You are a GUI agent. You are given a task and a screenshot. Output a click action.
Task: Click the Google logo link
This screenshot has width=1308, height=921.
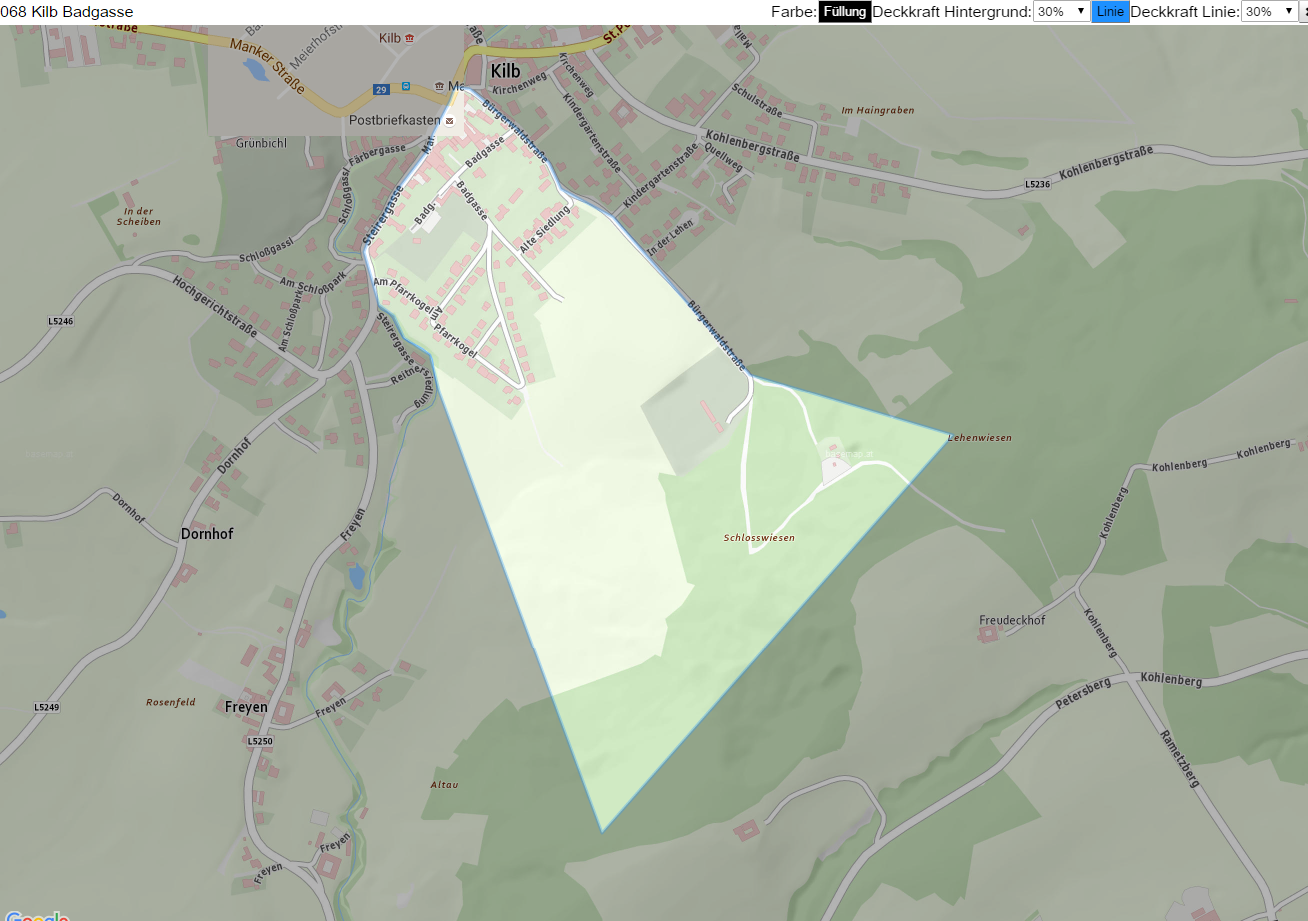click(x=38, y=915)
